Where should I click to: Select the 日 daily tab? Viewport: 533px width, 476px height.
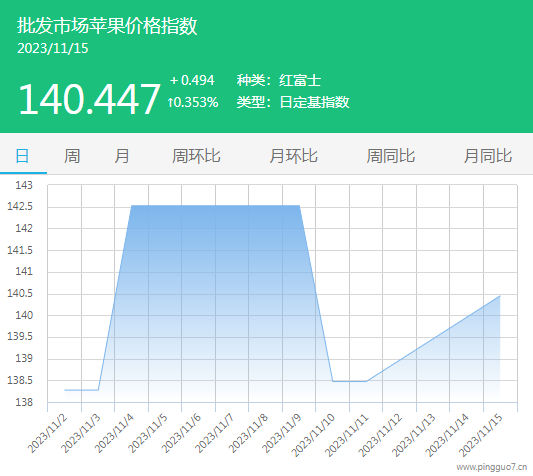coord(22,156)
